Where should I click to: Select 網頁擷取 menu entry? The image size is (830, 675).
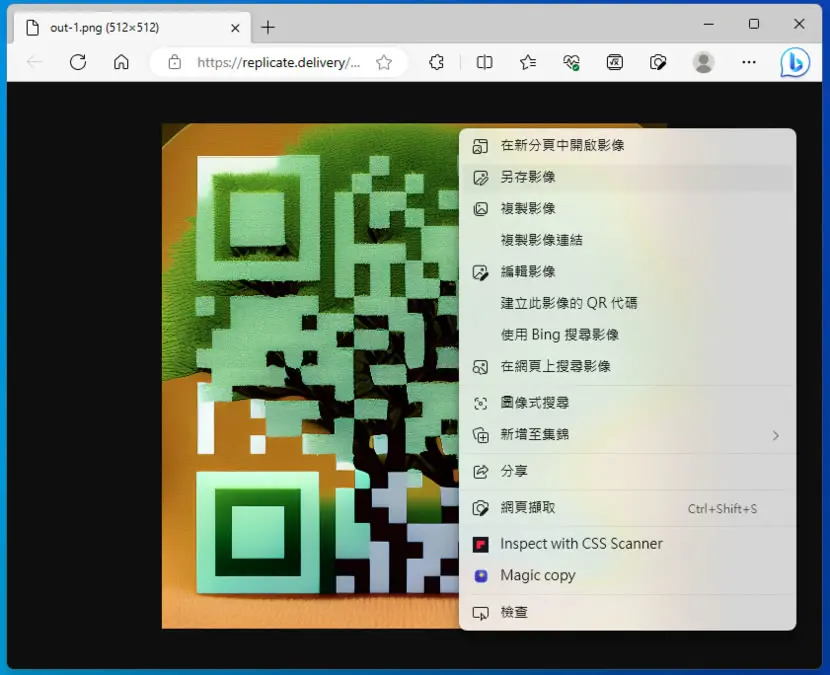(x=627, y=508)
